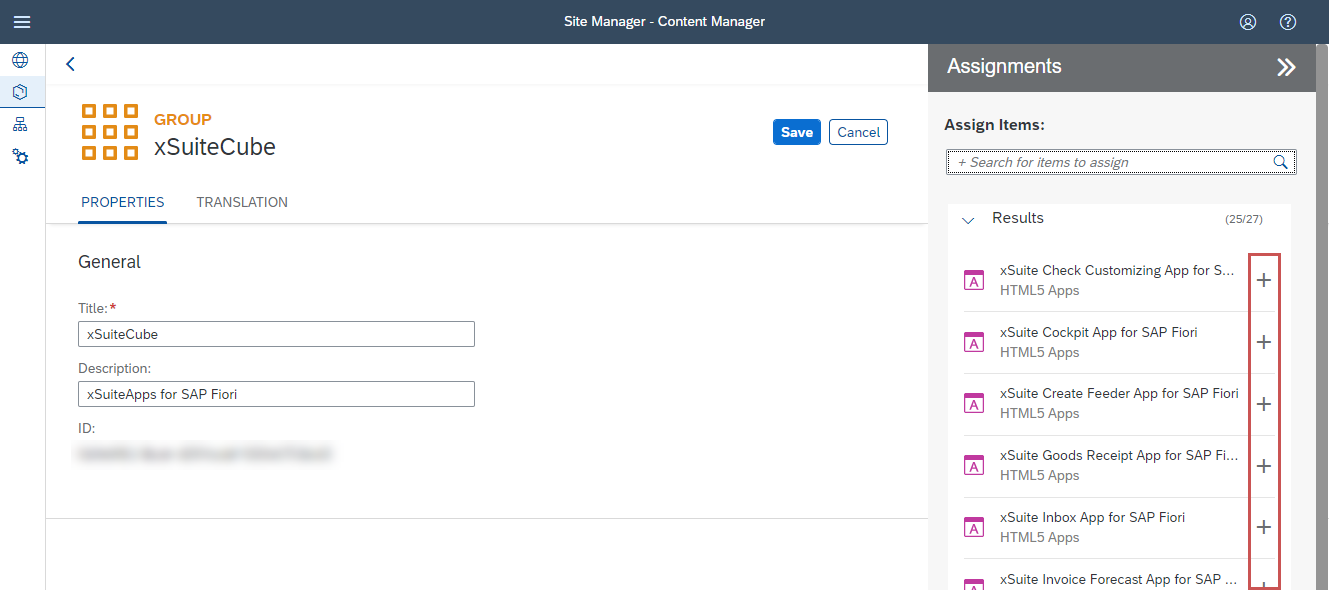Click the user profile icon
This screenshot has height=590, width=1329.
point(1247,22)
